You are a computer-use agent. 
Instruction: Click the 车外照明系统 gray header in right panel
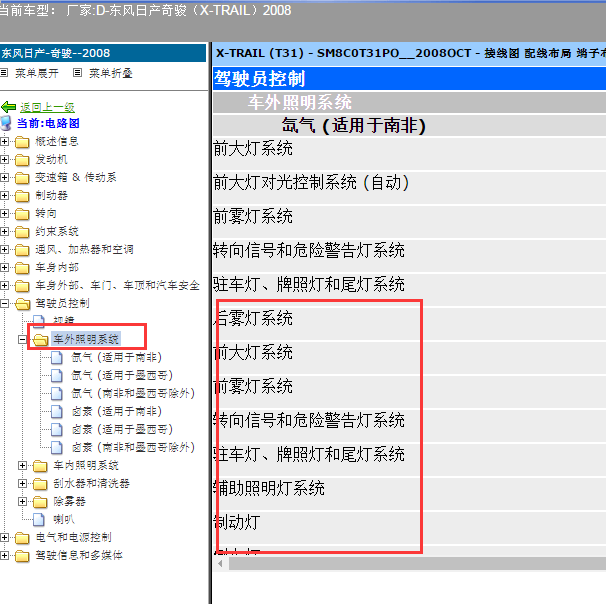409,102
